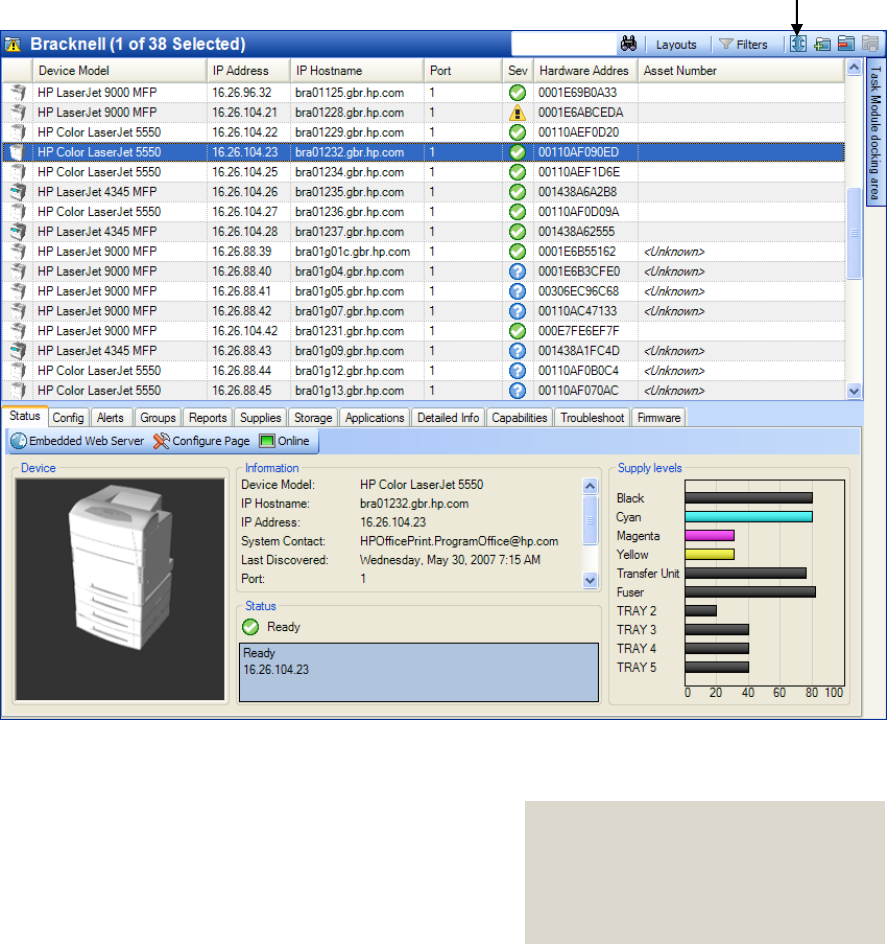Click the add-to-group folder icon with plus
Viewport: 887px width, 944px height.
coord(822,44)
